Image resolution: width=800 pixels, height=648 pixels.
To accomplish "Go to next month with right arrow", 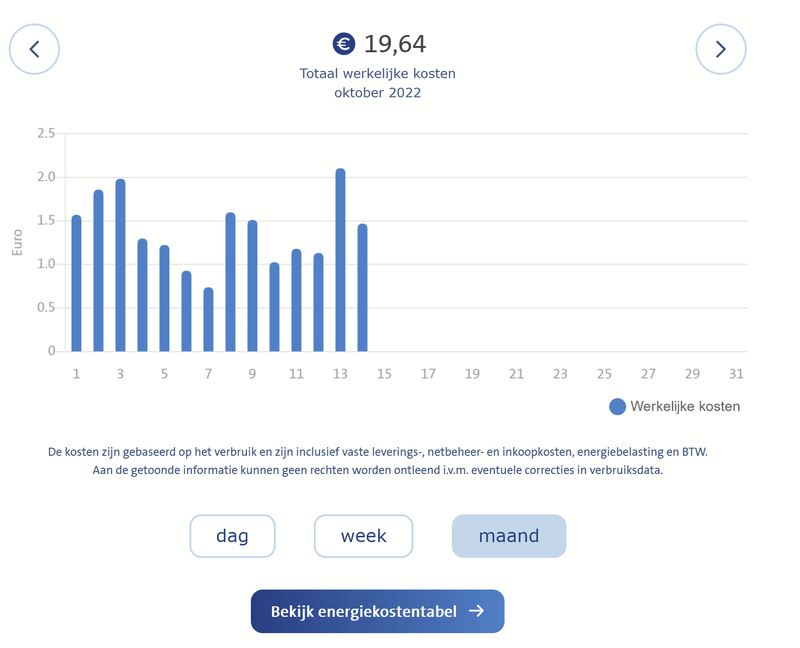I will tap(721, 49).
